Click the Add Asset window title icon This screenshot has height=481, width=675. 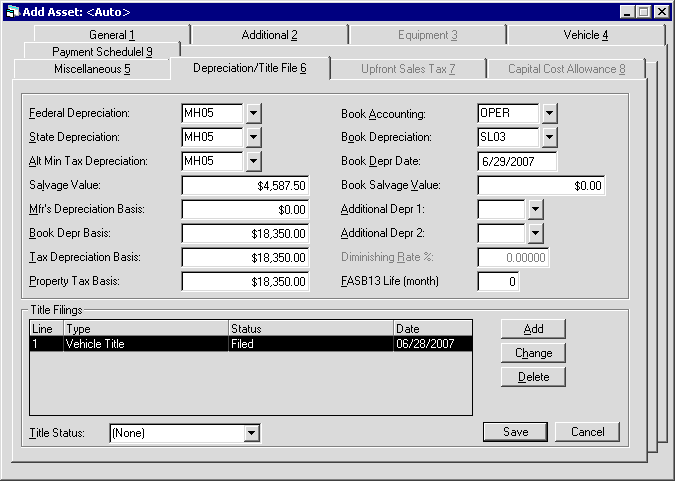[x=13, y=12]
